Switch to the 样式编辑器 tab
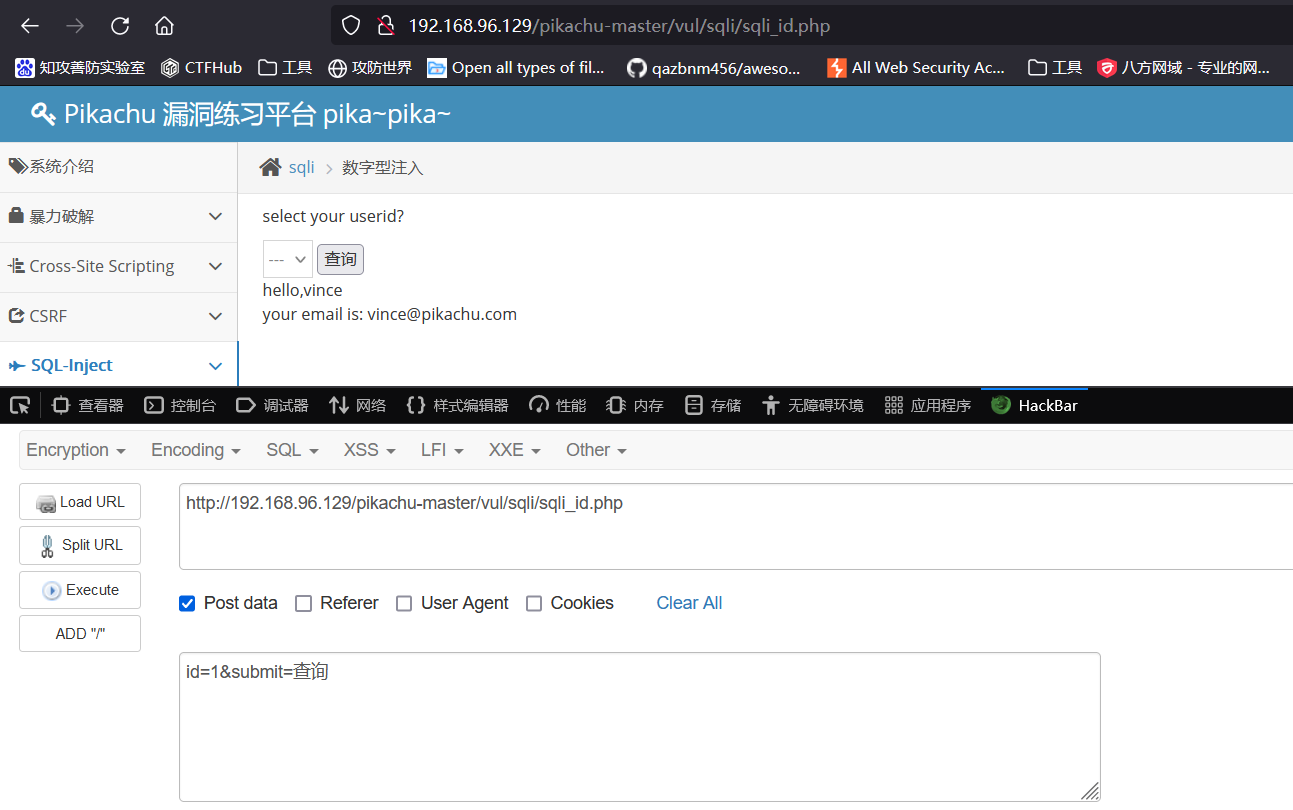This screenshot has width=1293, height=810. tap(458, 405)
